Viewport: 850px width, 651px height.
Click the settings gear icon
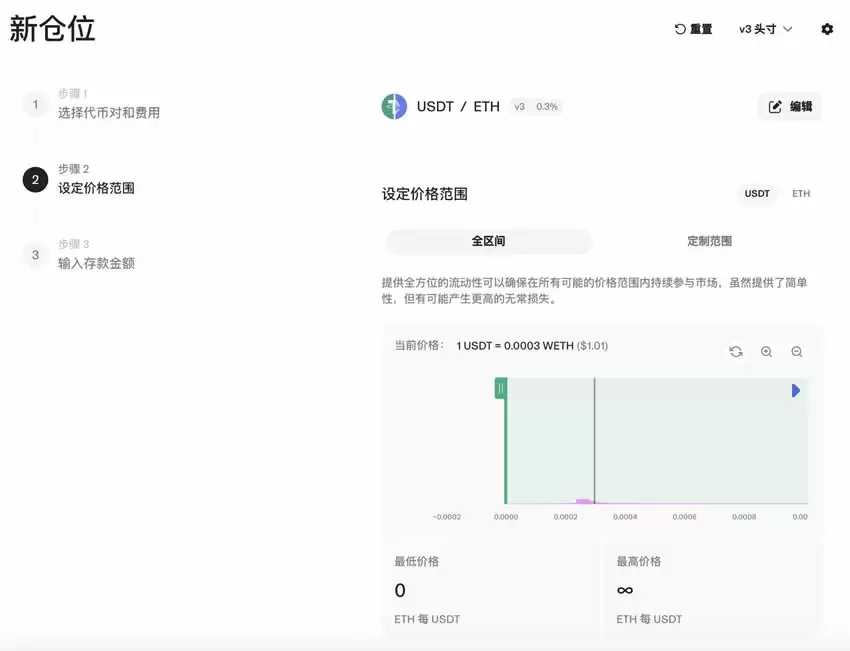tap(828, 29)
